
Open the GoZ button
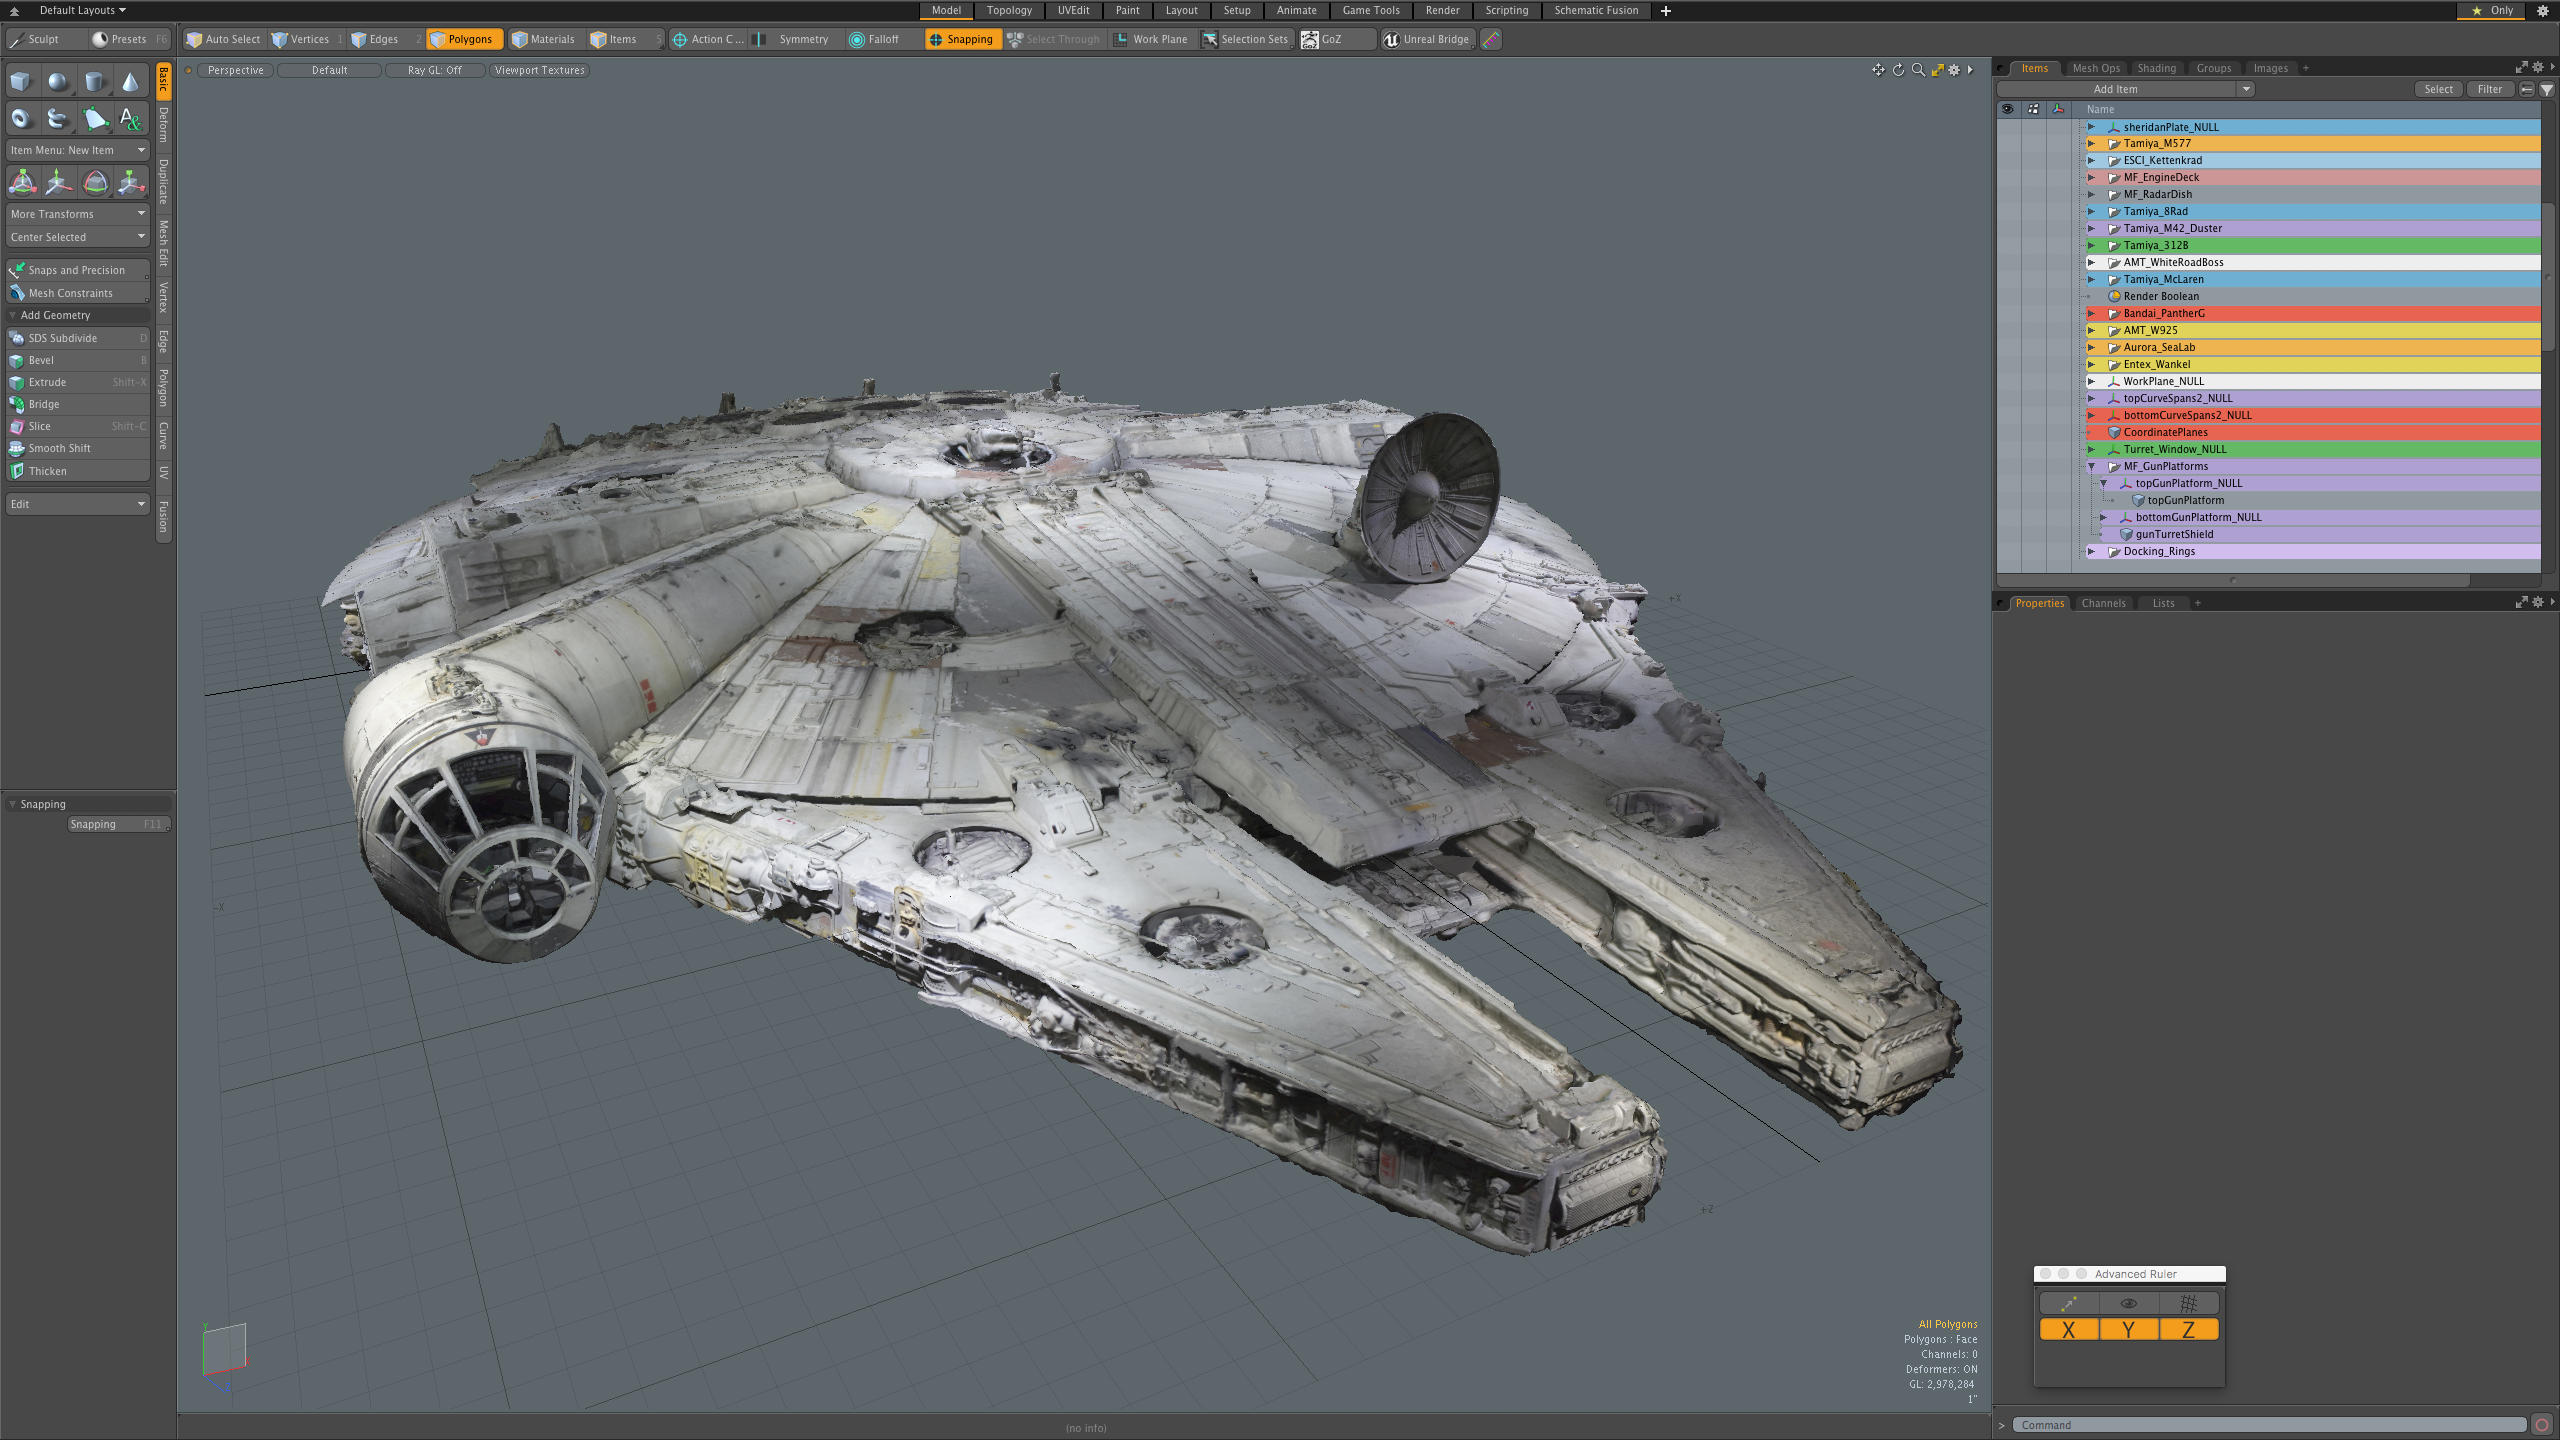coord(1336,39)
